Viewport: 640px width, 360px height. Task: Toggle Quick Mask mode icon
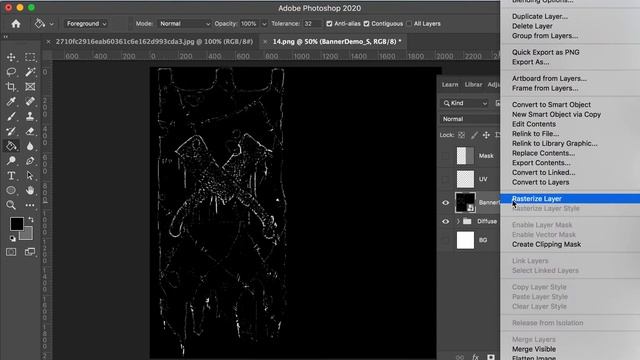point(11,252)
